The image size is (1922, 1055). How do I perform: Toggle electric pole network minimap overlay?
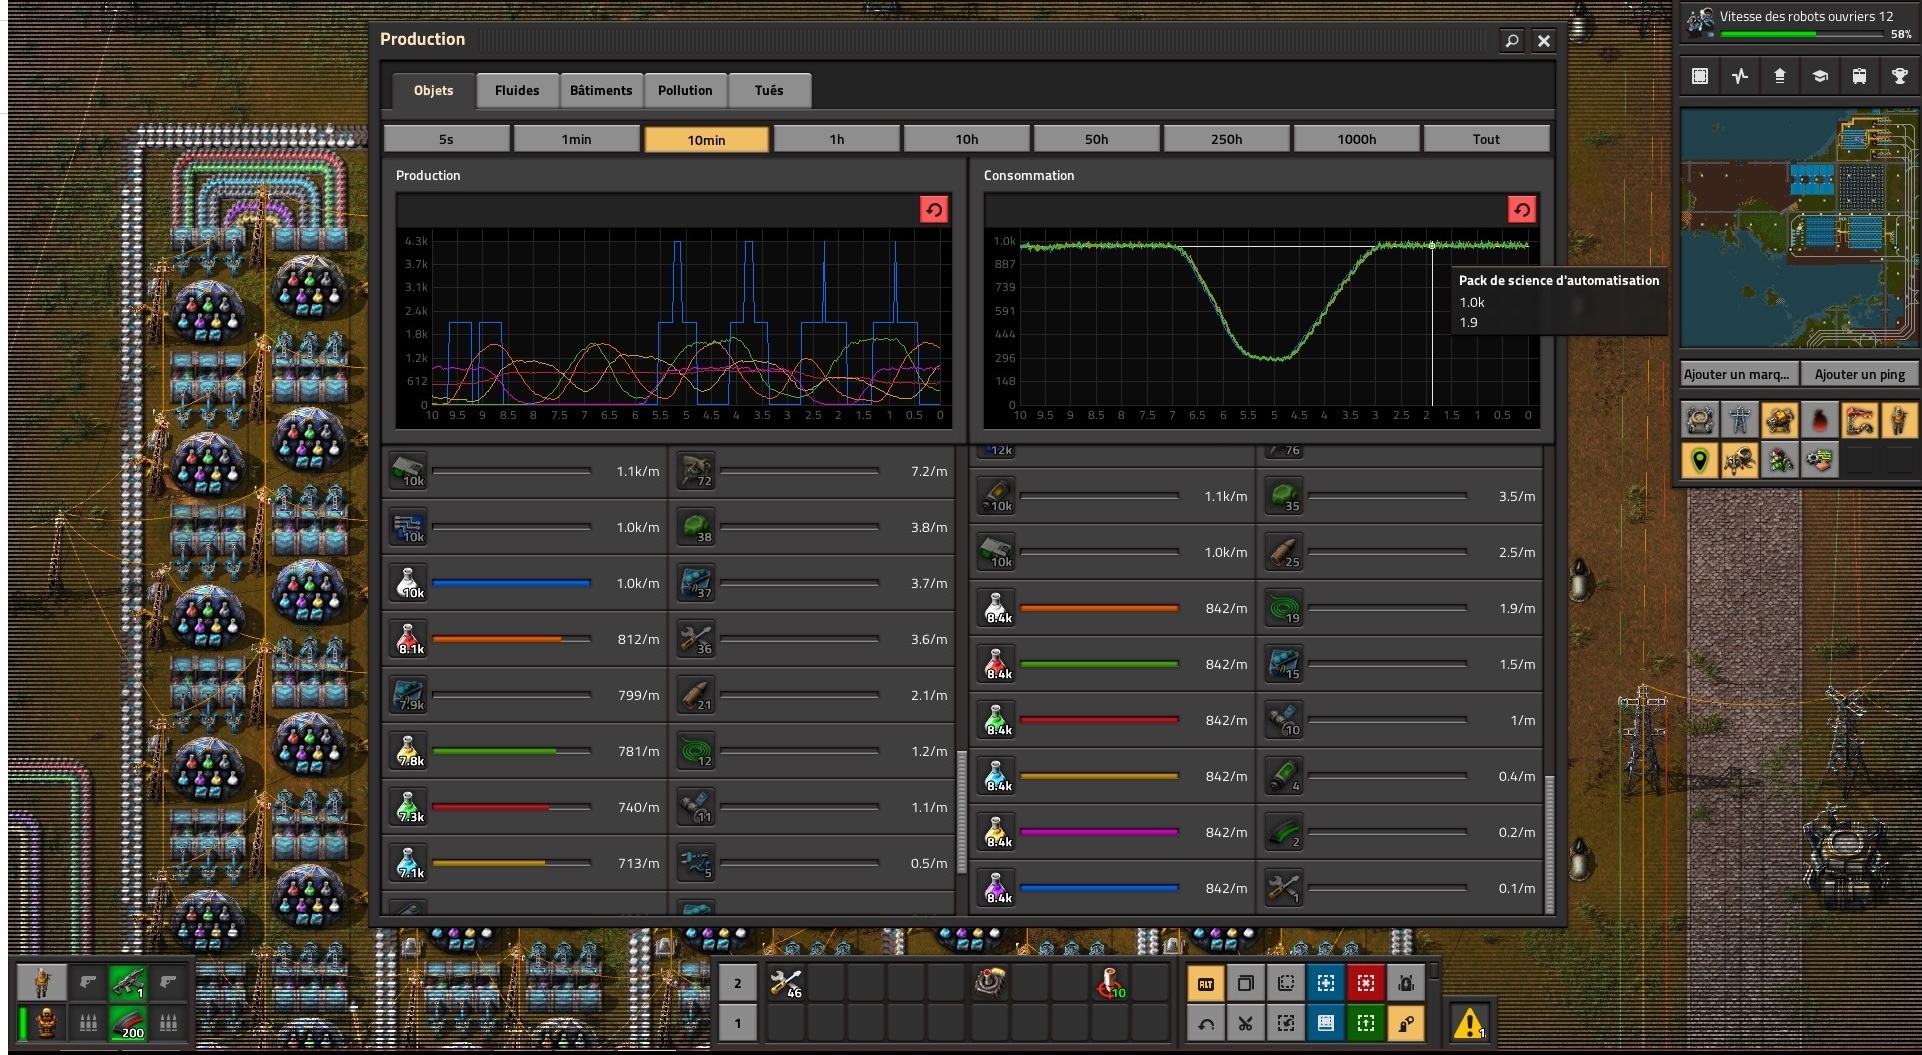1740,421
